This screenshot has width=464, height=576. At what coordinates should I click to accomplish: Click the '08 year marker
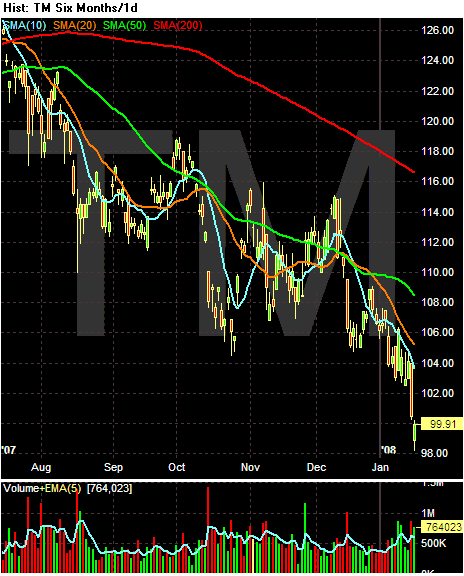pos(388,450)
